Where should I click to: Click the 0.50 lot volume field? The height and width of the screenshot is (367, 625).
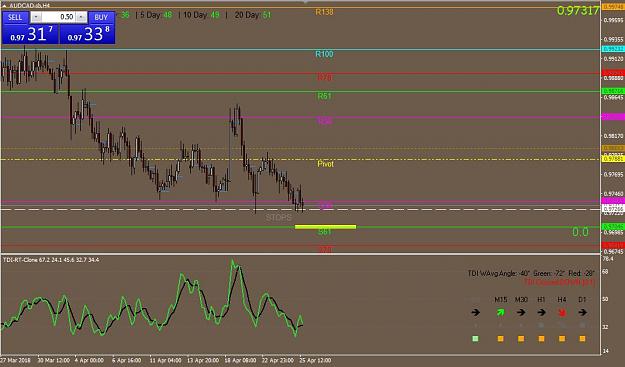(59, 17)
